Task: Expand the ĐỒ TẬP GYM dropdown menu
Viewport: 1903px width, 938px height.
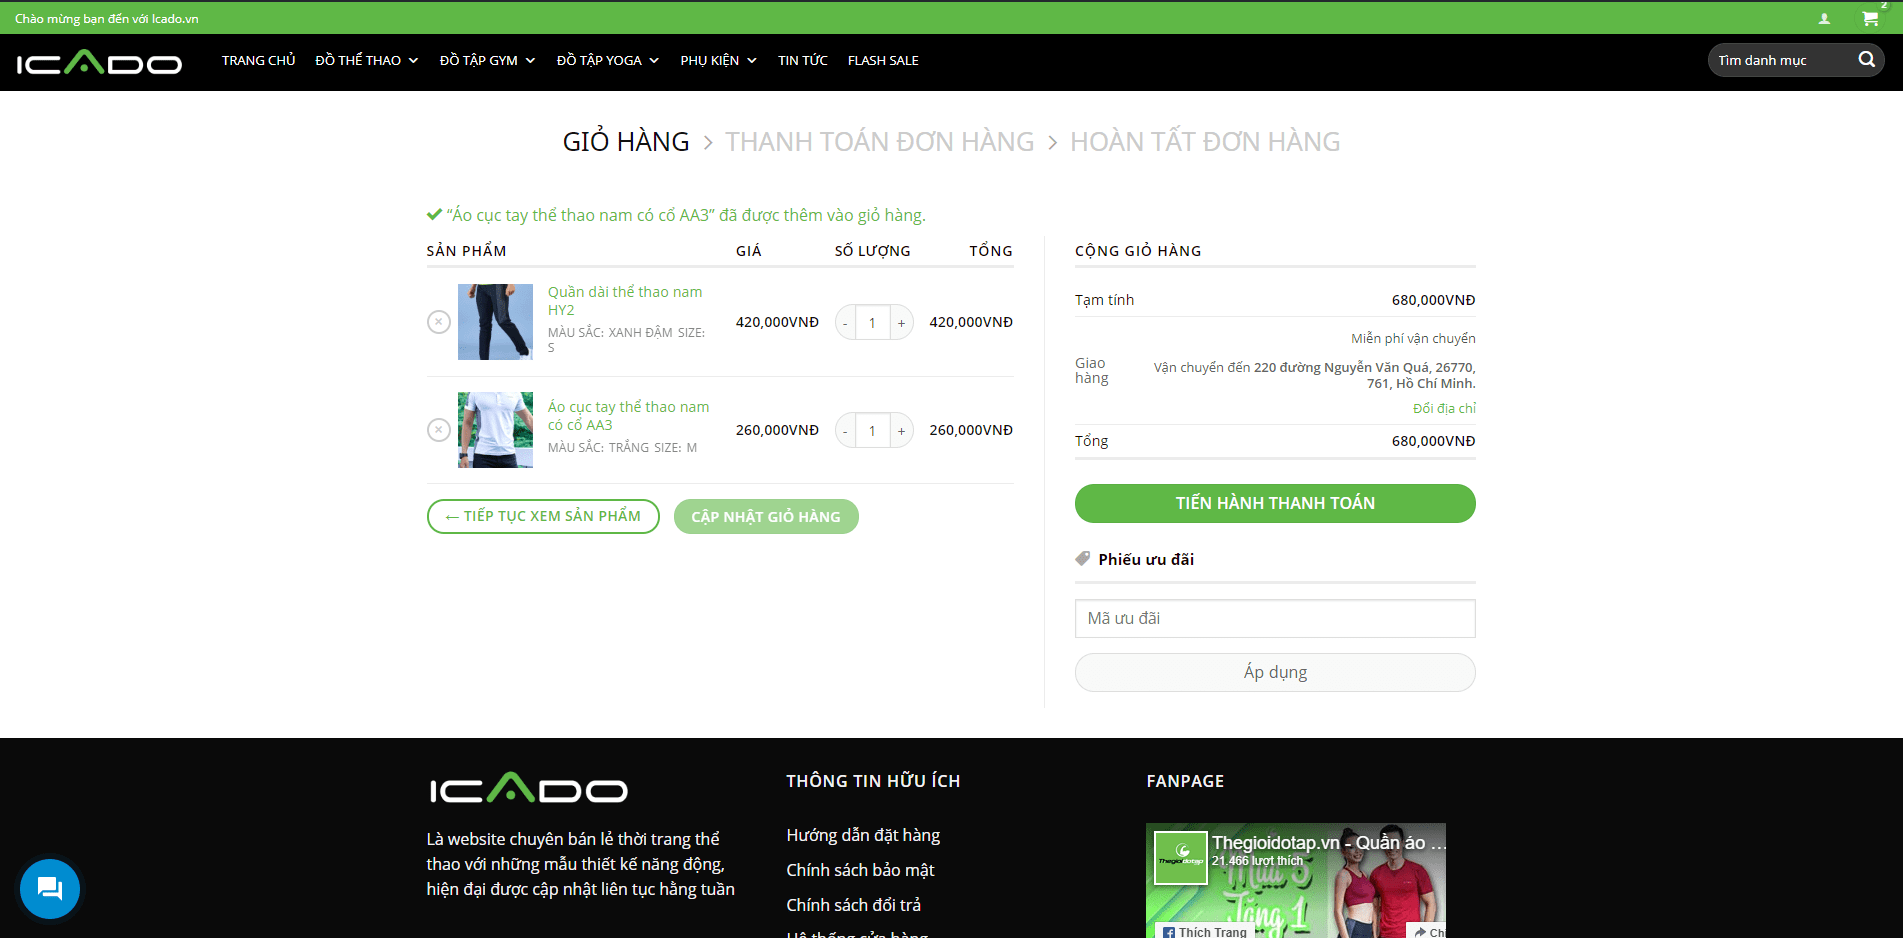Action: click(487, 61)
